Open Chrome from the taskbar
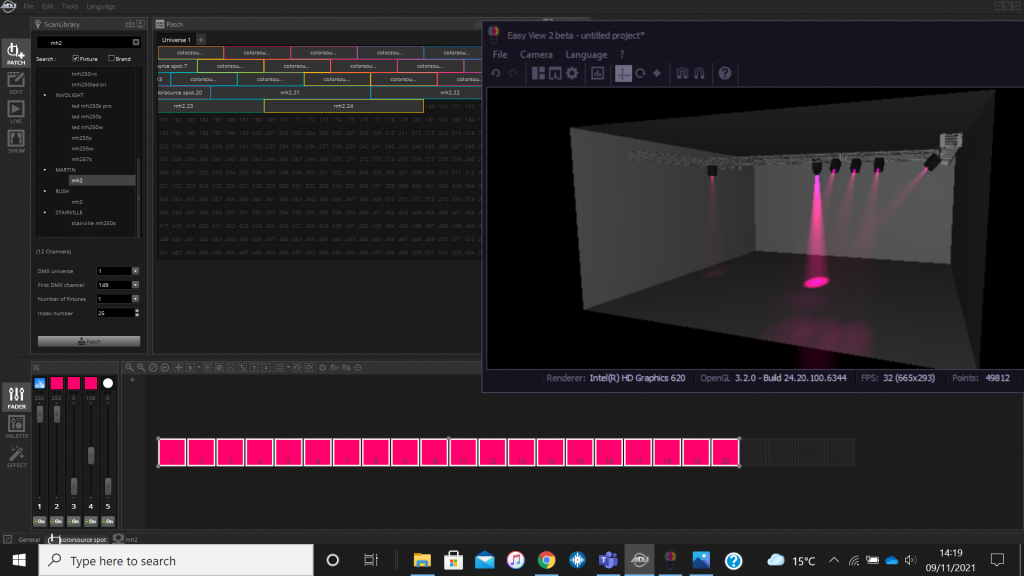Image resolution: width=1024 pixels, height=576 pixels. pyautogui.click(x=547, y=560)
